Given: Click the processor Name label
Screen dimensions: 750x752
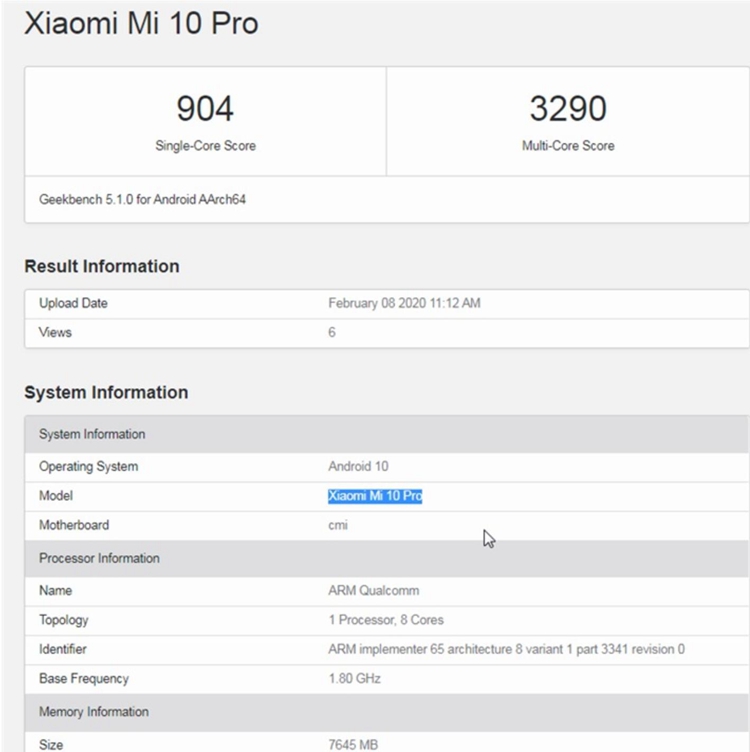Looking at the screenshot, I should (55, 590).
